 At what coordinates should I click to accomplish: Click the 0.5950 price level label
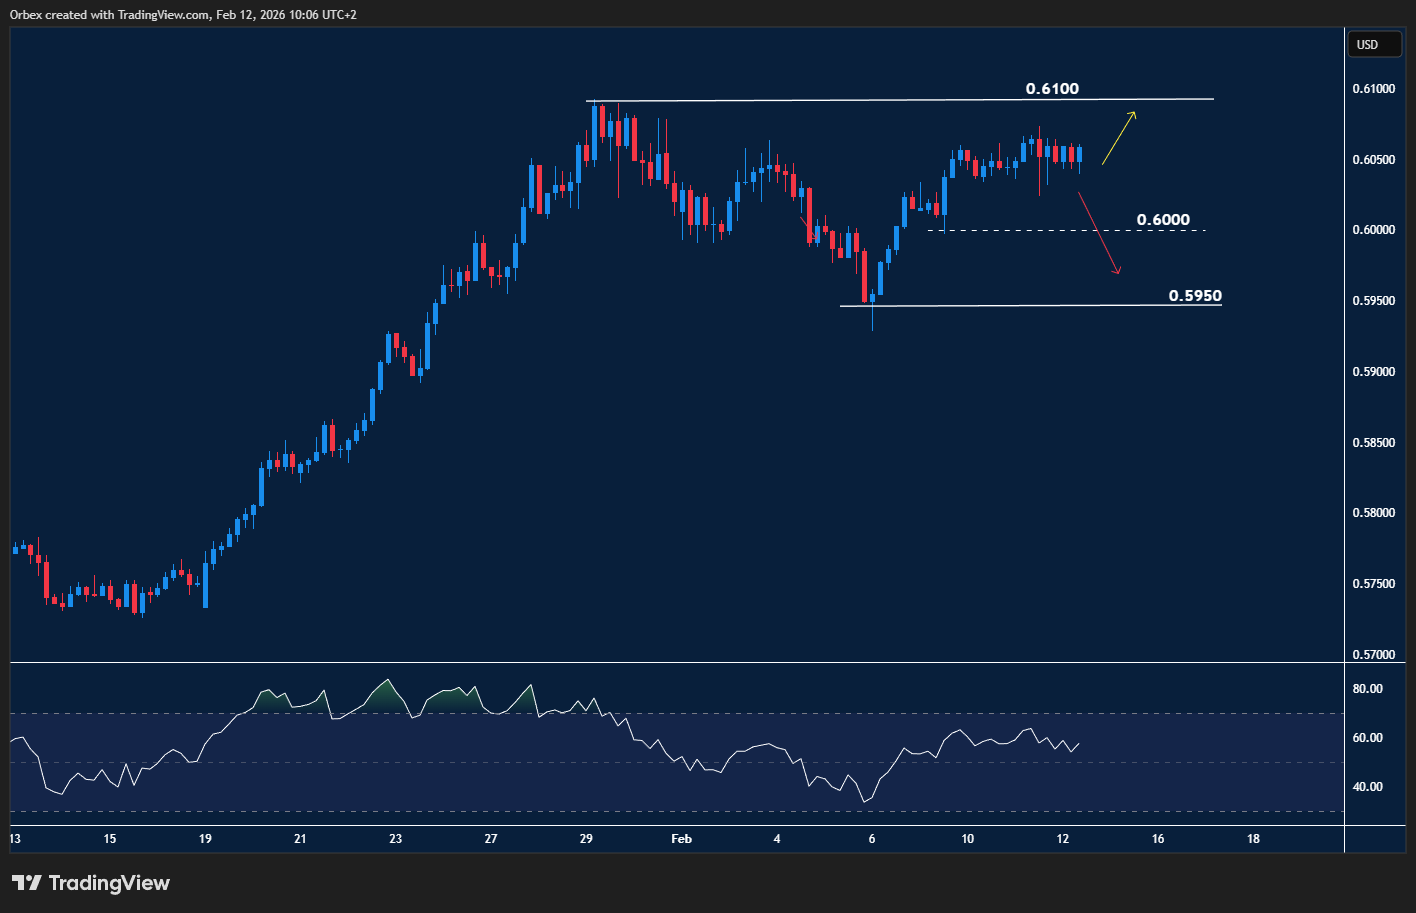[1196, 295]
